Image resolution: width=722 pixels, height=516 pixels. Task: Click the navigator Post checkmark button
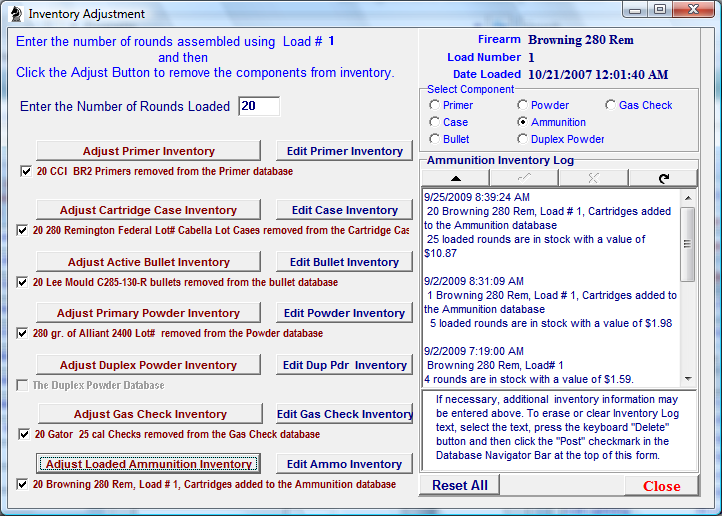point(524,178)
